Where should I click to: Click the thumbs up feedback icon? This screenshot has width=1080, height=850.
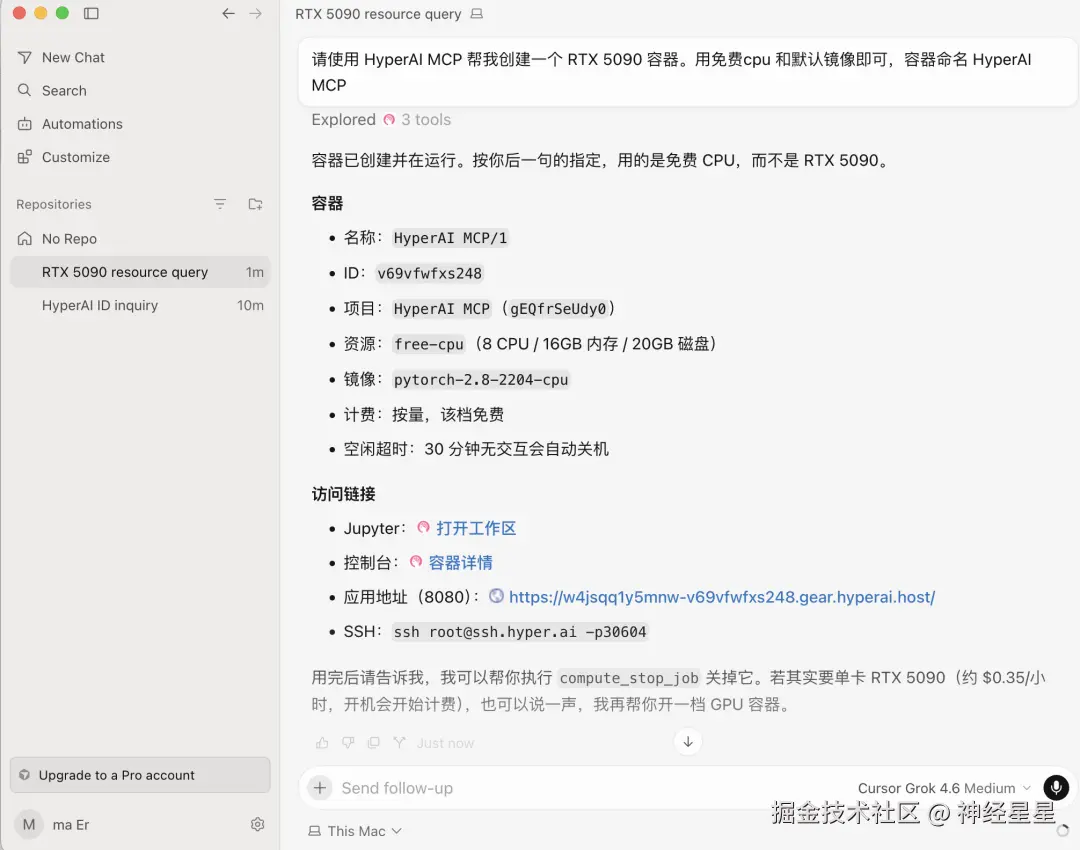[322, 743]
